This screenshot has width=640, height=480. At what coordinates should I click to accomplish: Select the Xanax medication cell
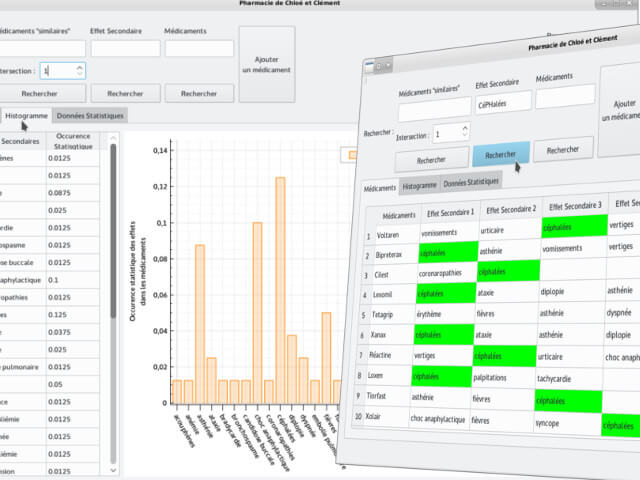tap(390, 335)
